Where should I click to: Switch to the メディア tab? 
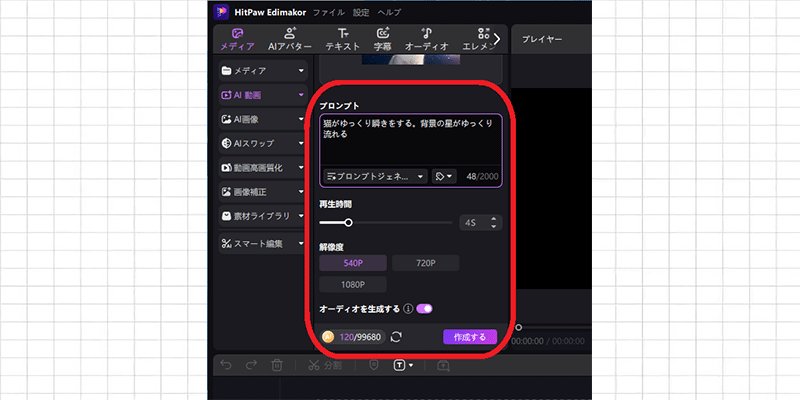pyautogui.click(x=237, y=39)
